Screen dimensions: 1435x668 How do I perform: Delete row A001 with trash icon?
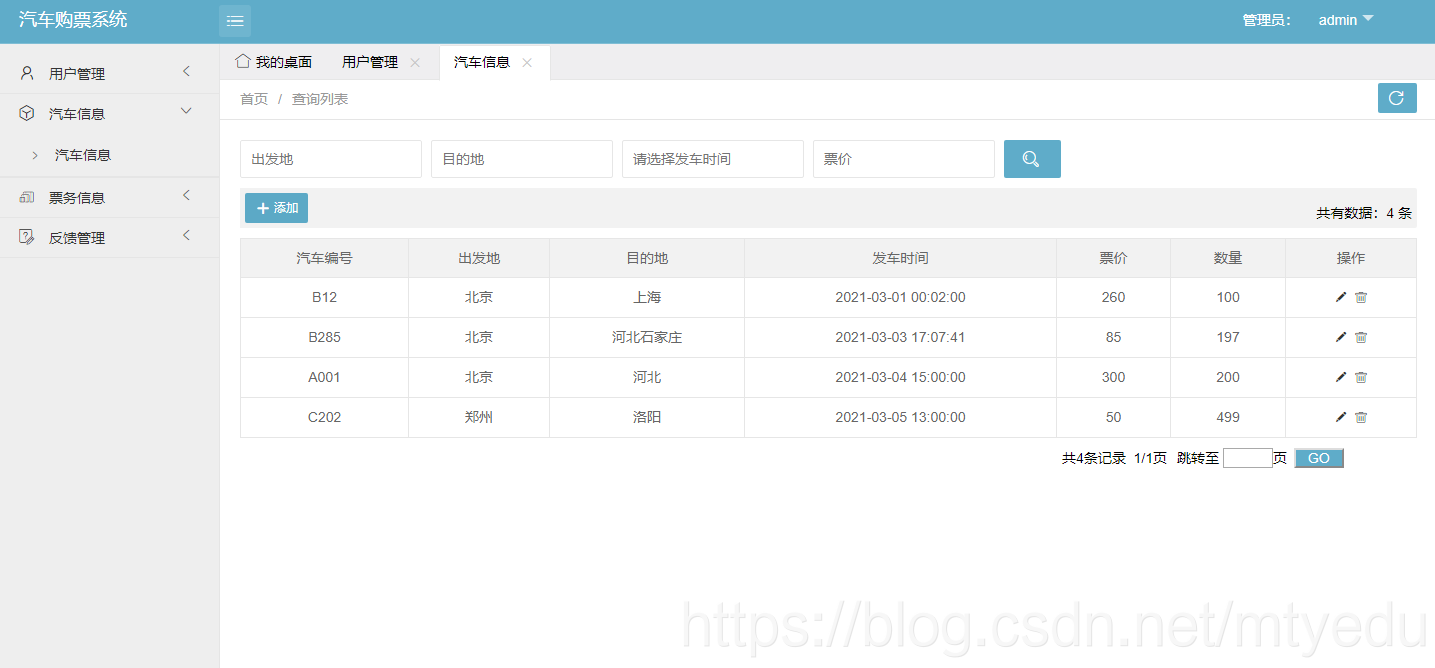pos(1361,377)
